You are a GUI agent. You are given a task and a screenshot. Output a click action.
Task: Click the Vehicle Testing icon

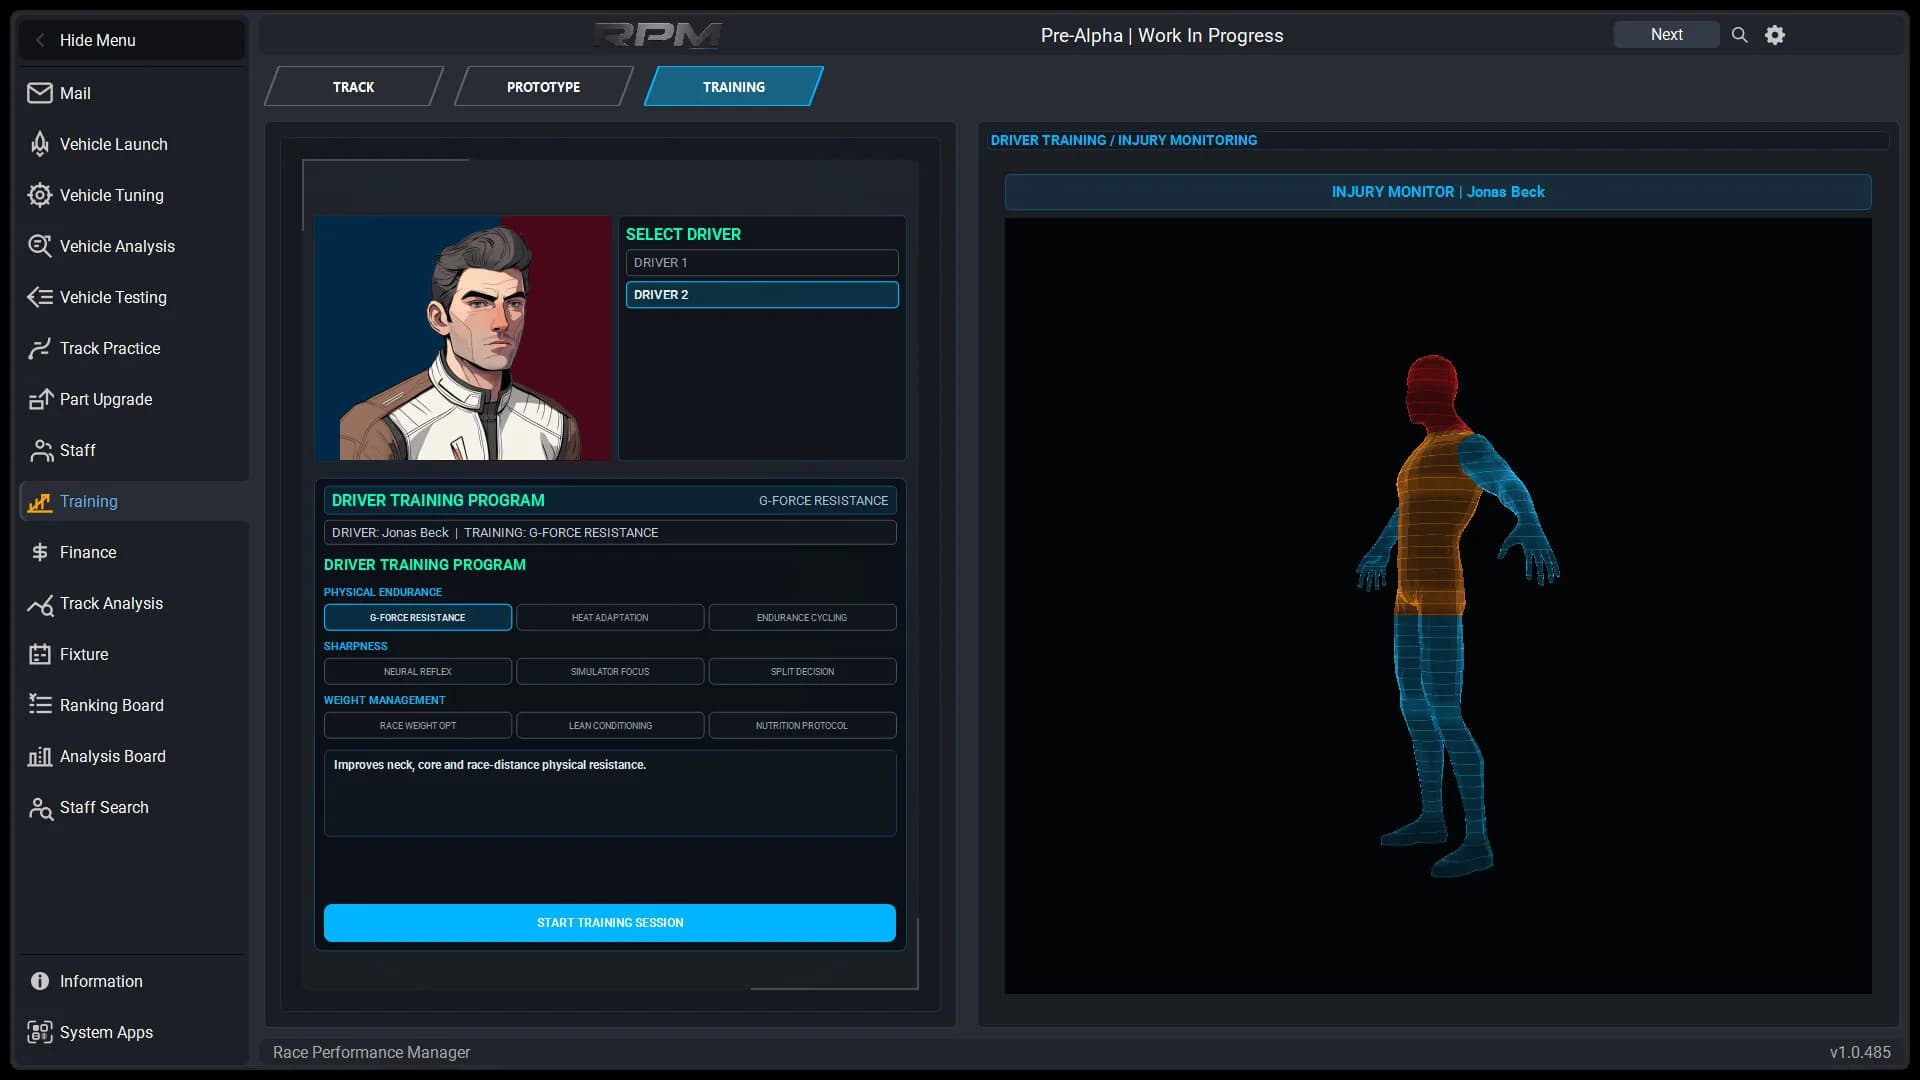(x=40, y=297)
